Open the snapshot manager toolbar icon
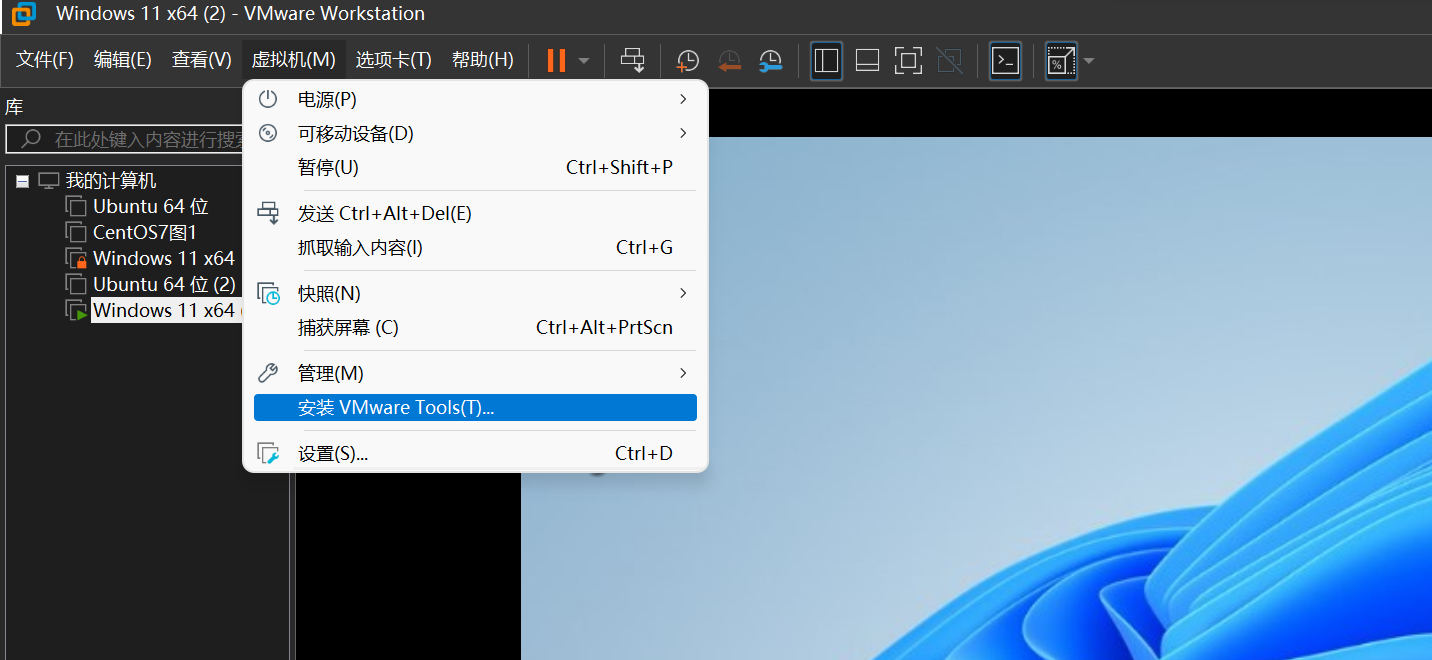This screenshot has height=660, width=1432. [x=770, y=61]
